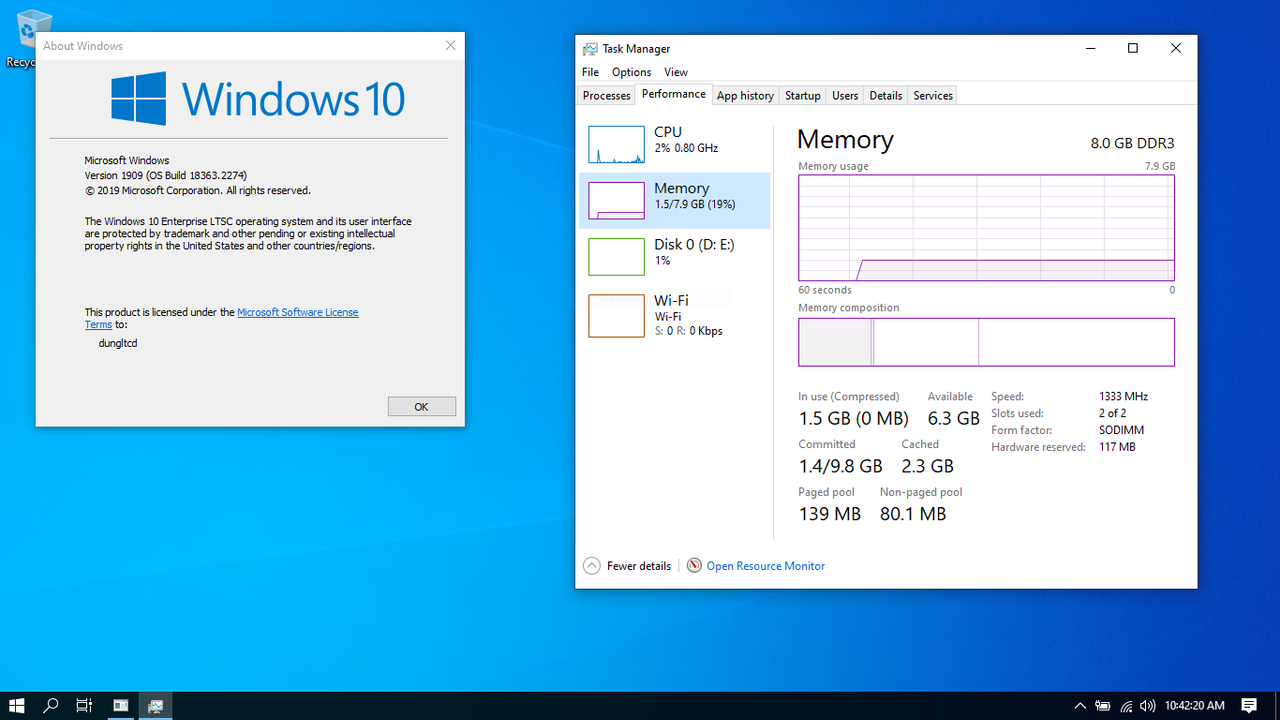Click OK in the About Windows dialog
Screen dimensions: 1280x720
pos(421,406)
